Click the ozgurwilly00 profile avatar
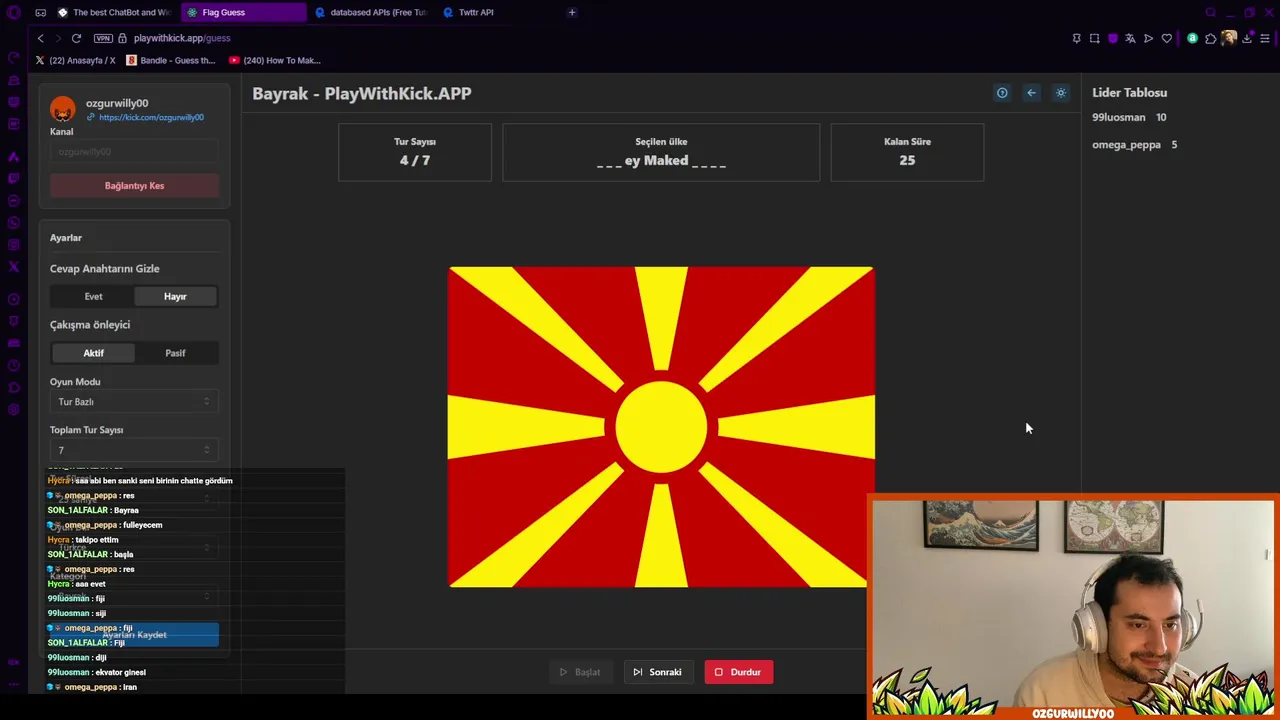The height and width of the screenshot is (720, 1280). (x=63, y=109)
